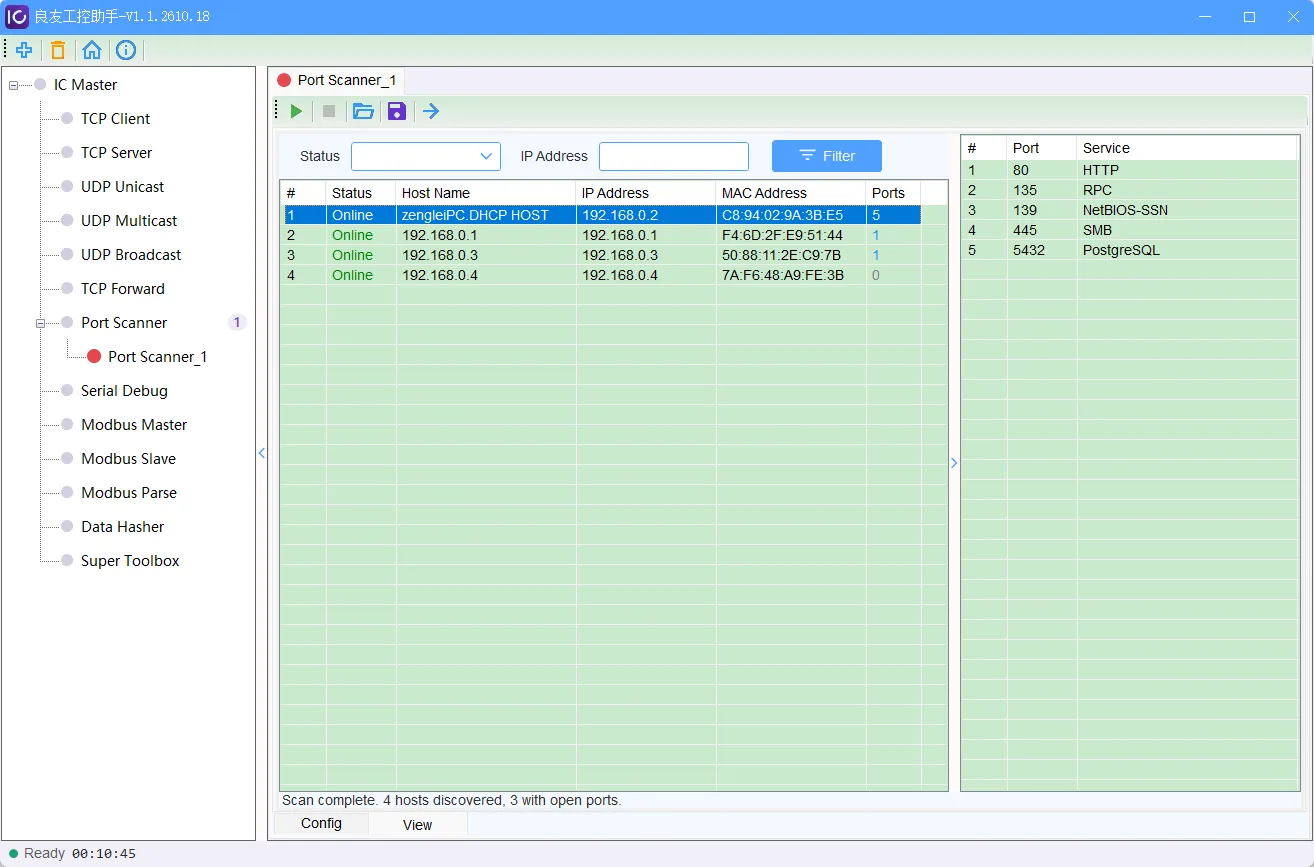Open the info about icon
Screen dimensions: 1314x867
[126, 50]
